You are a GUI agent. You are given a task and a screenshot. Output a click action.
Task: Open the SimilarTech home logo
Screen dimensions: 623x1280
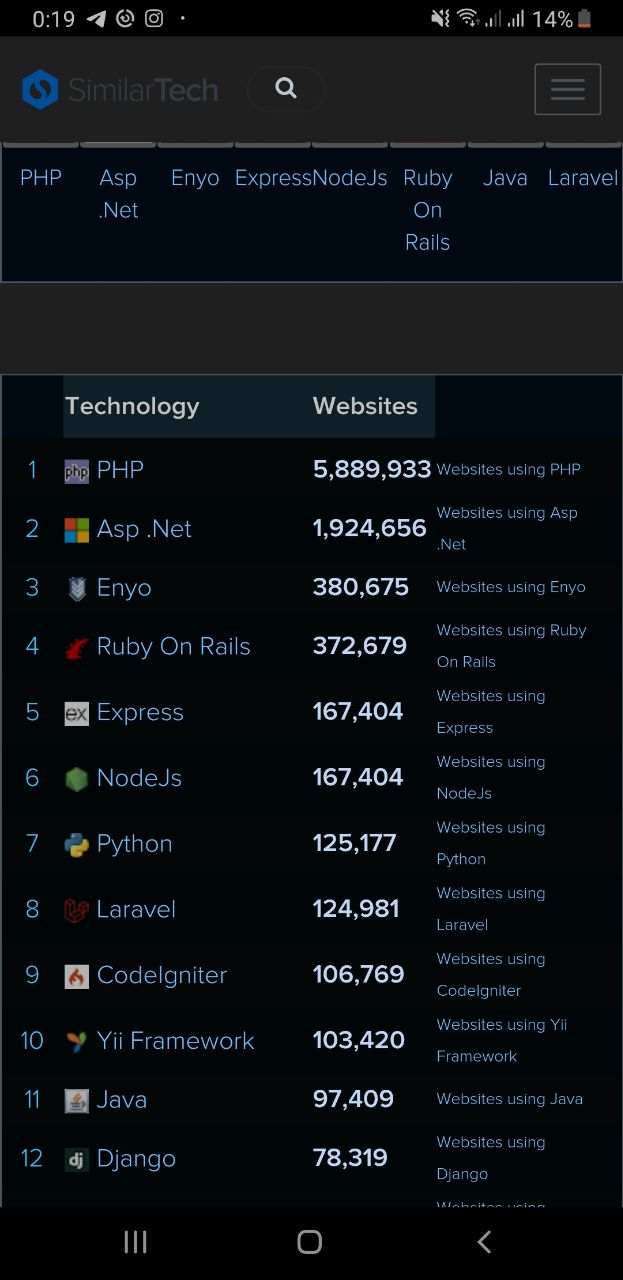[x=120, y=90]
